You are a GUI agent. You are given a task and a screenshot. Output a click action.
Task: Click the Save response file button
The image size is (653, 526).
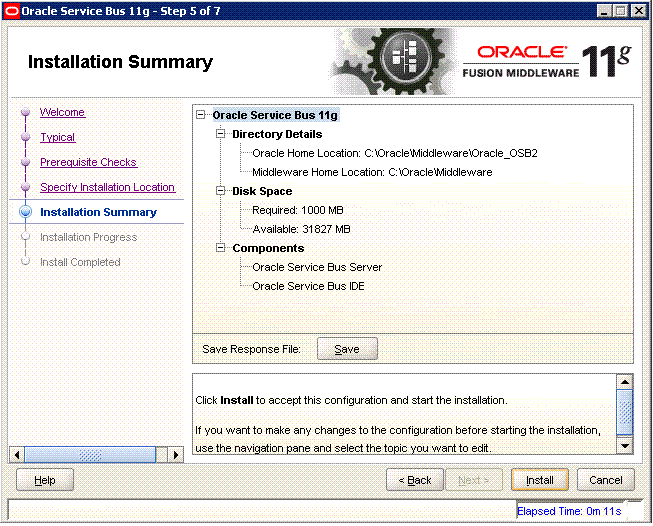[x=347, y=349]
